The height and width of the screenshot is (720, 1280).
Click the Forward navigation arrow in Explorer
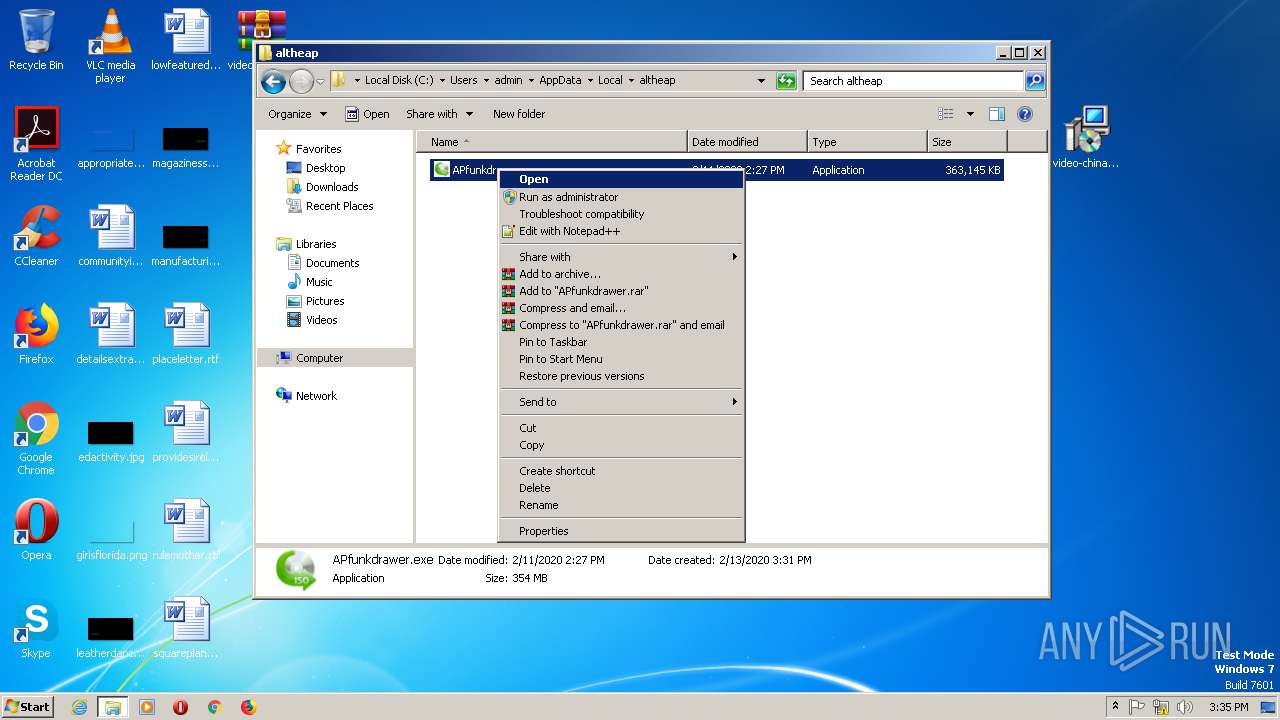pyautogui.click(x=301, y=81)
